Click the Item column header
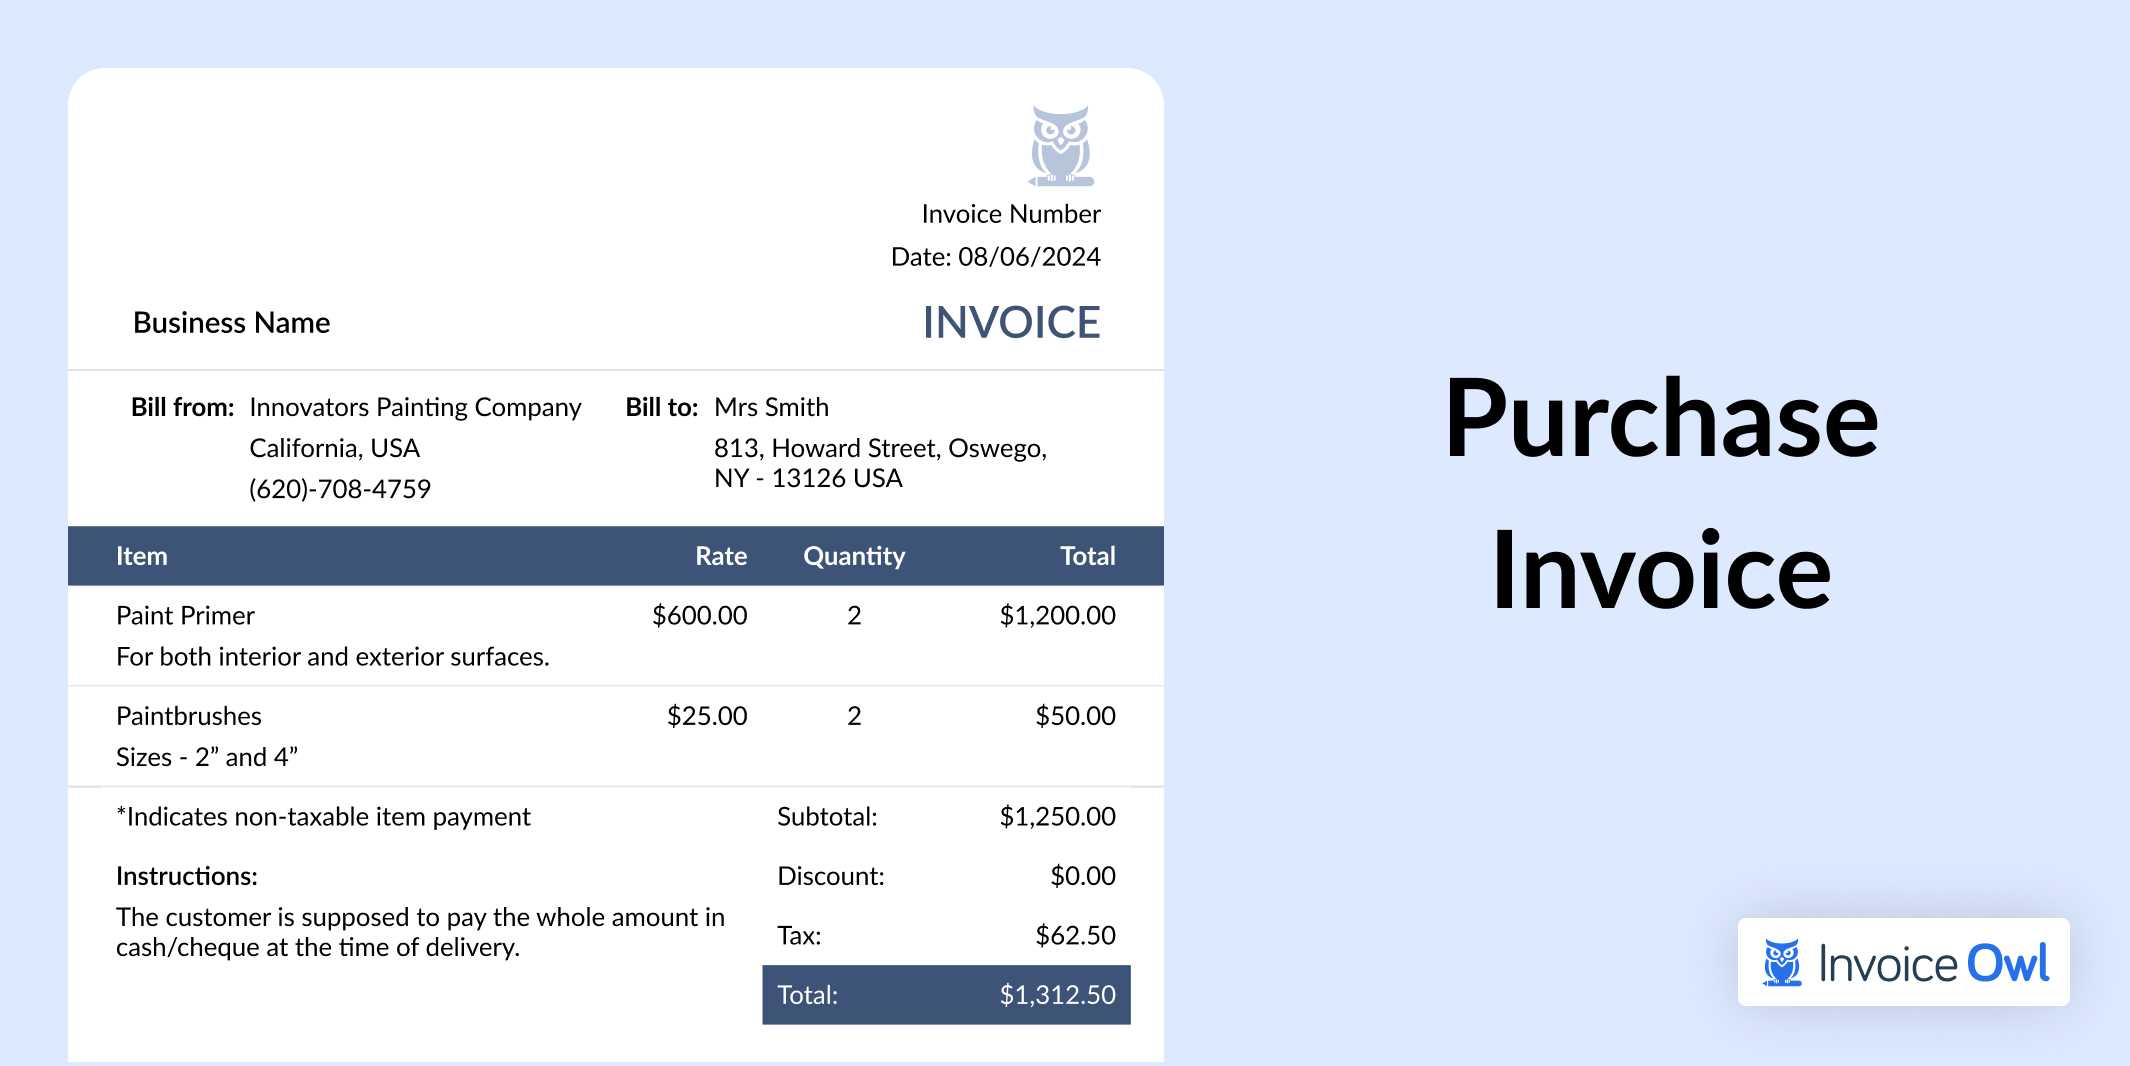 (x=142, y=556)
